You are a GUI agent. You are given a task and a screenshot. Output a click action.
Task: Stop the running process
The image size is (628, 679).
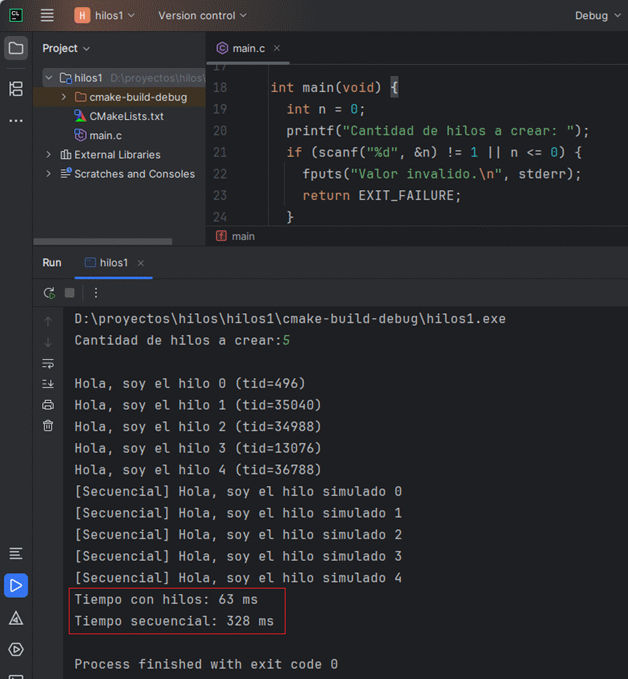point(69,293)
